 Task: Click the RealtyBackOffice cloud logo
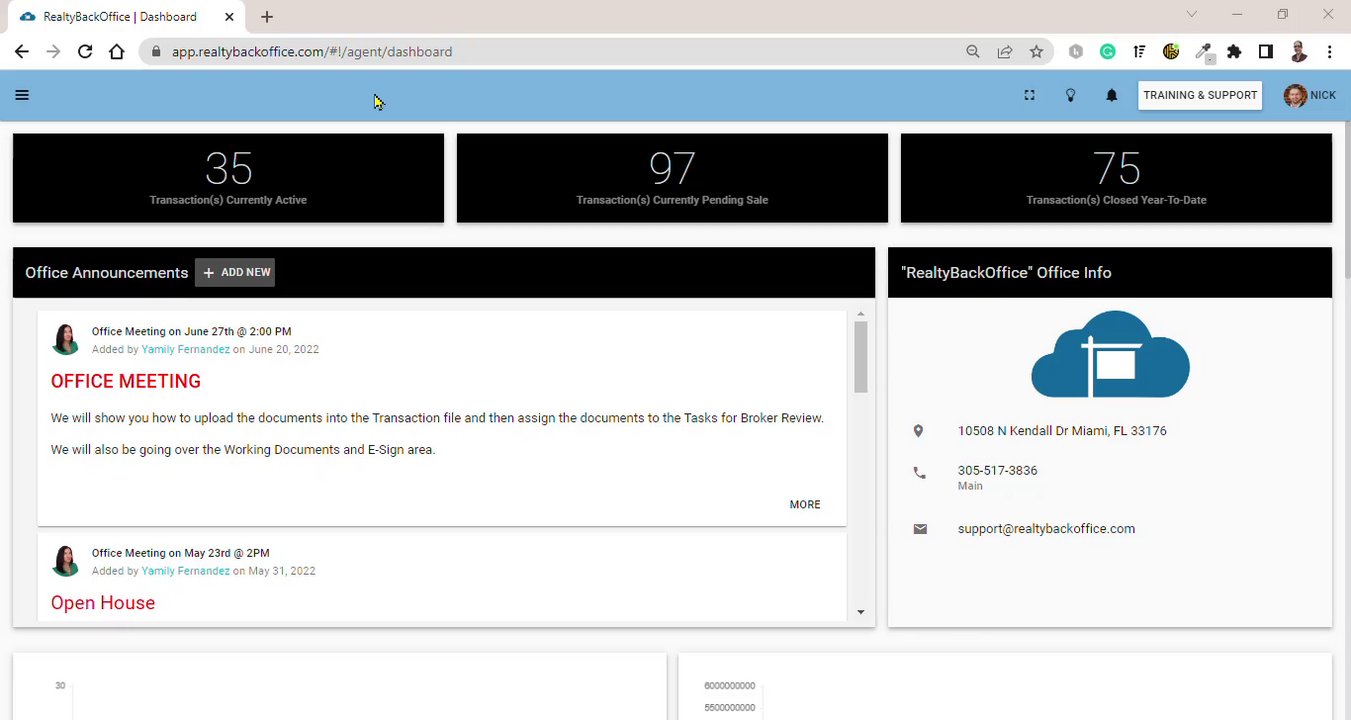click(x=1110, y=354)
